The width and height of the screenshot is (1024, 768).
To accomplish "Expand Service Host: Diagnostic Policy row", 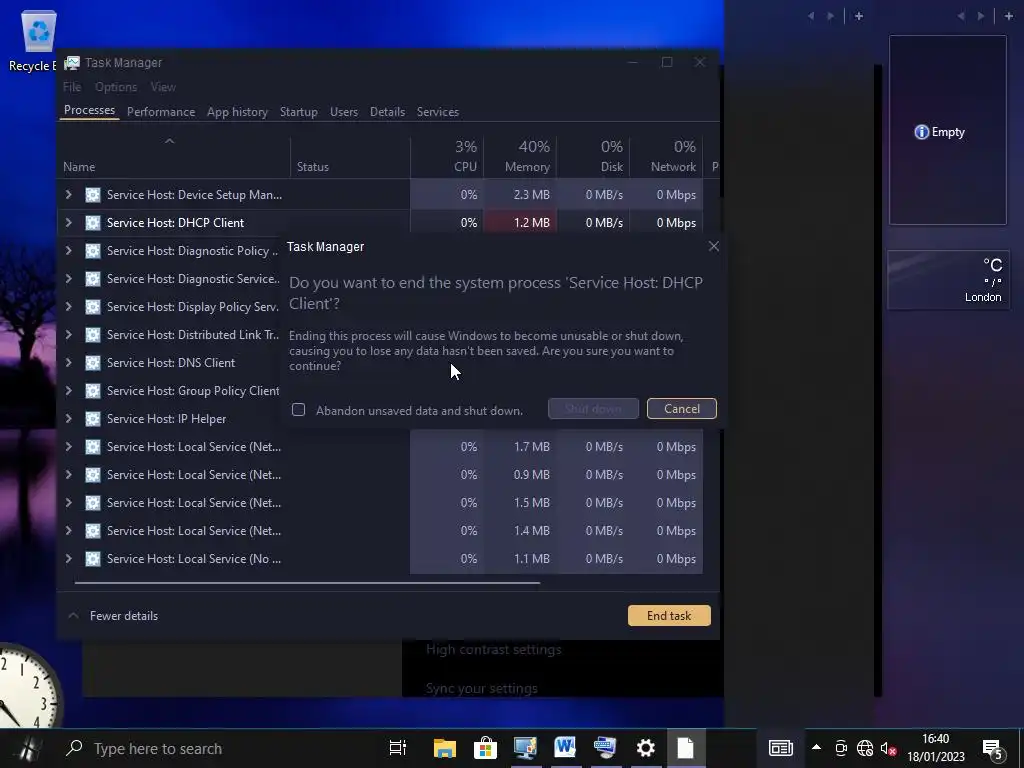I will [68, 251].
